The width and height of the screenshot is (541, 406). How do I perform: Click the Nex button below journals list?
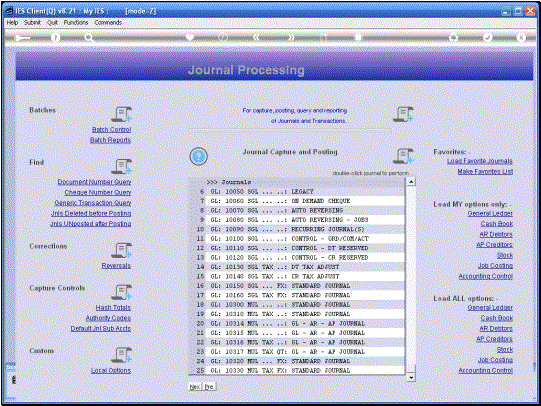195,387
